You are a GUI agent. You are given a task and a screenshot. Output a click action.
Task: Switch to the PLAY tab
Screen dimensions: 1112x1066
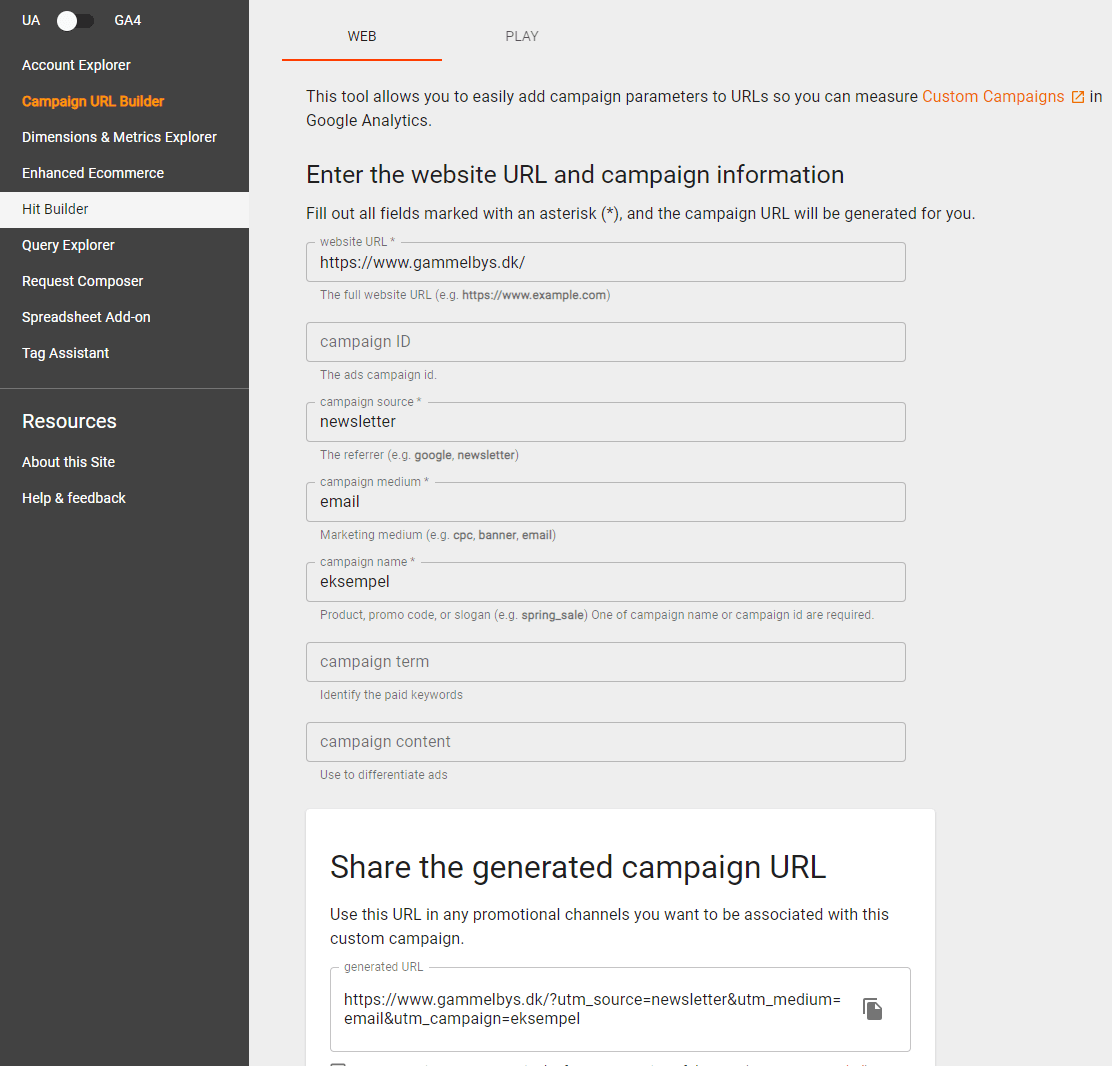tap(522, 36)
